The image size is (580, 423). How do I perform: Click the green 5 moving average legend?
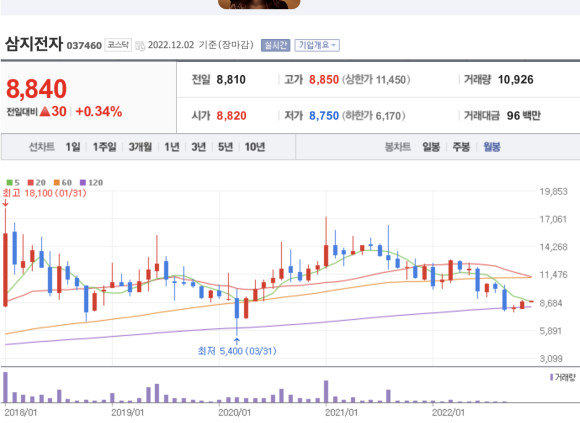[x=13, y=183]
